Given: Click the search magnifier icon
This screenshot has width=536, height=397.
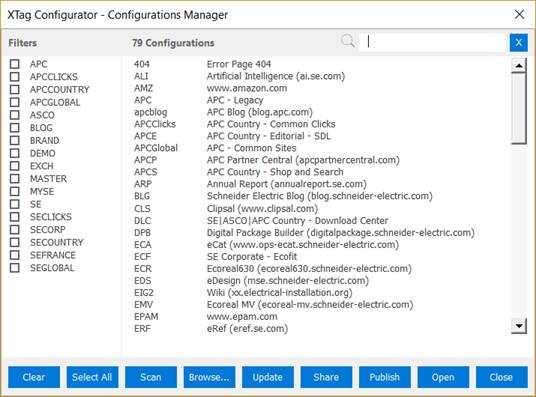Looking at the screenshot, I should pyautogui.click(x=348, y=41).
